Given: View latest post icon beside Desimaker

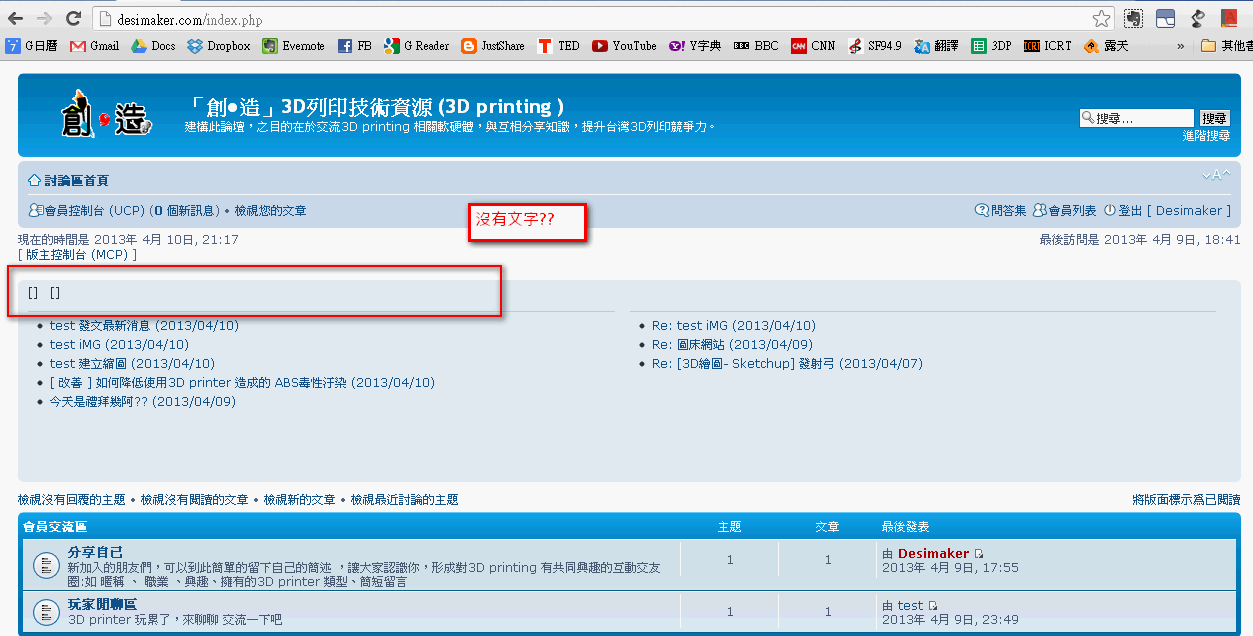Looking at the screenshot, I should click(x=979, y=554).
